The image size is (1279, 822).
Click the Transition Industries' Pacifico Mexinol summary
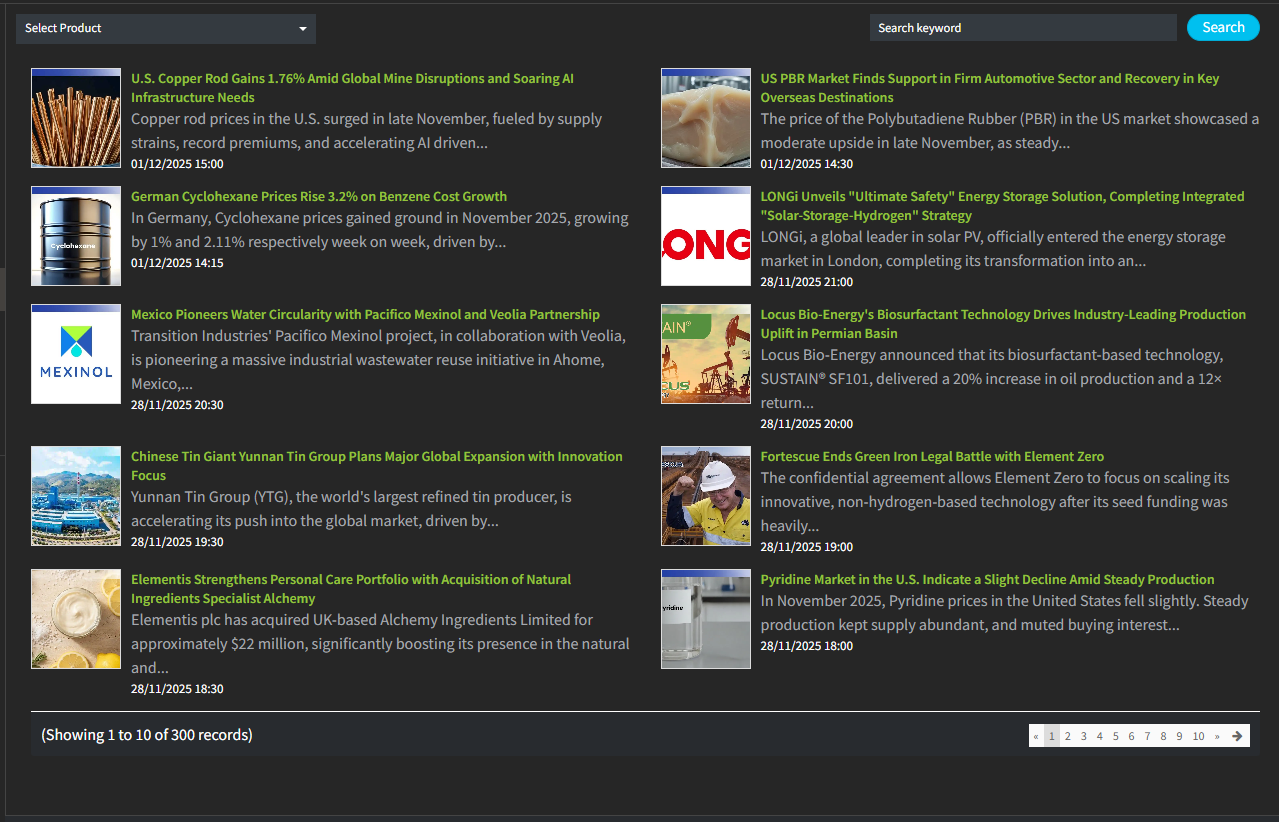(378, 359)
